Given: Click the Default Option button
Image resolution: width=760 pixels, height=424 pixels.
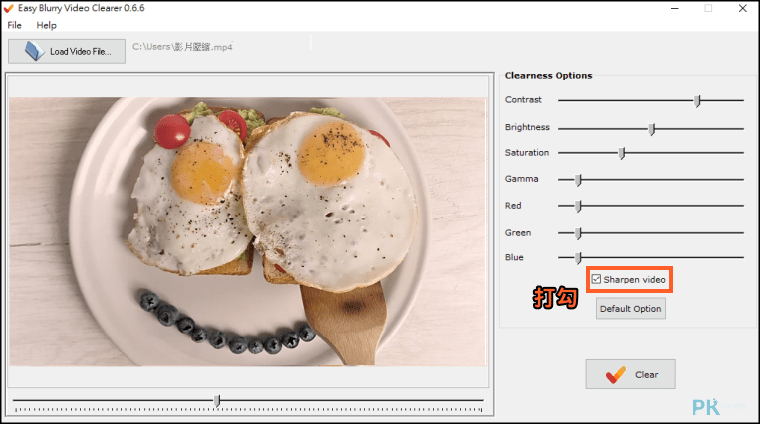Looking at the screenshot, I should (631, 309).
